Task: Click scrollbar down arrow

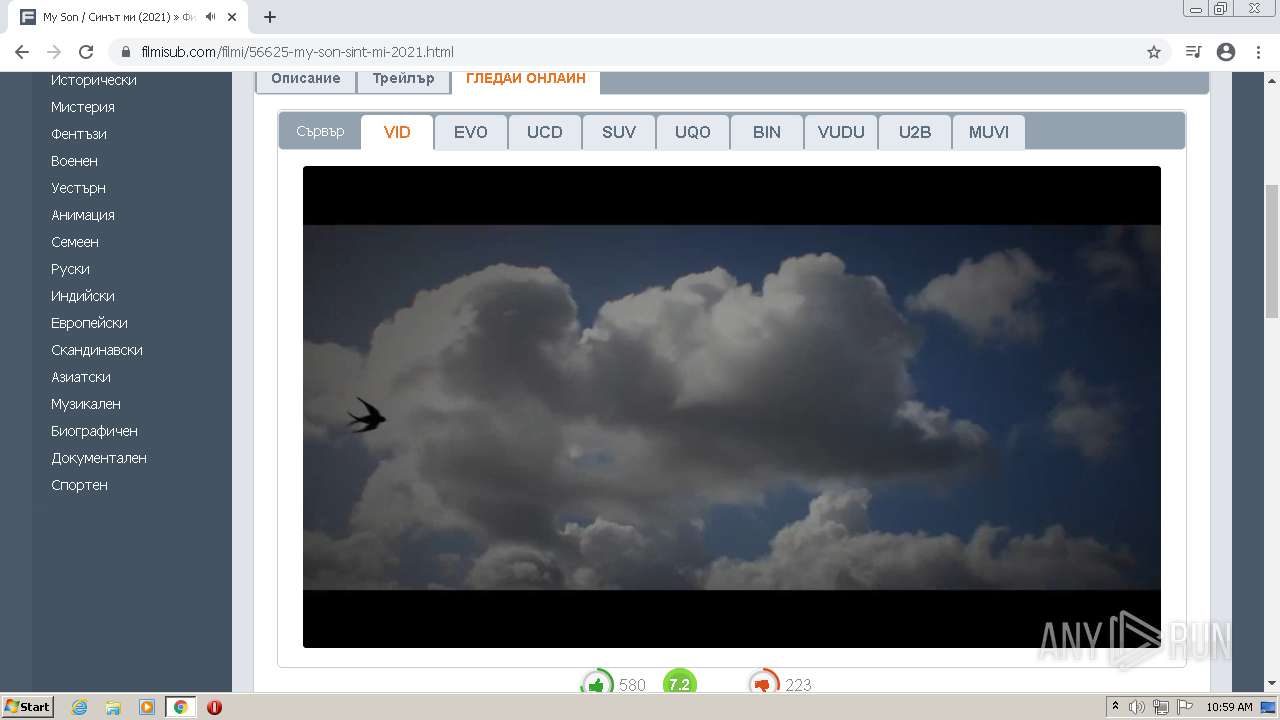Action: pos(1272,684)
